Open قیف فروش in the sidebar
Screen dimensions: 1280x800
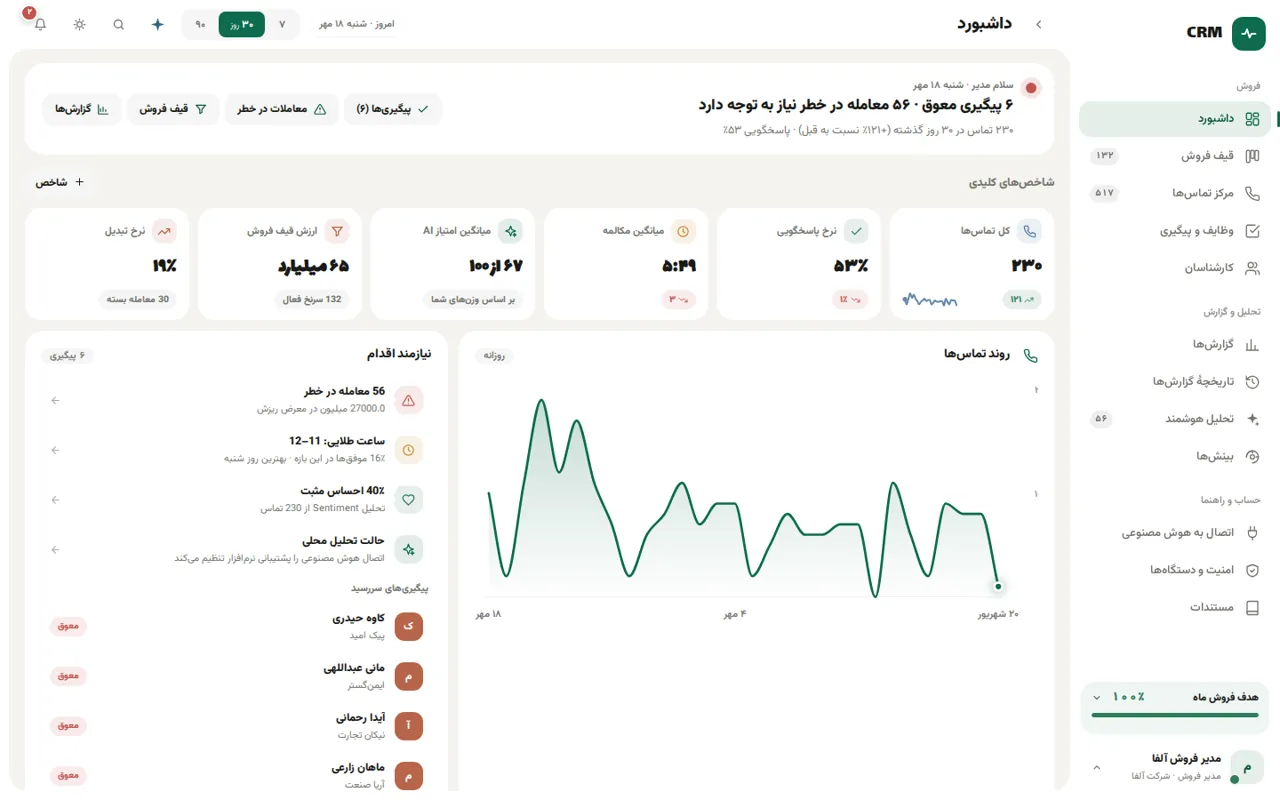[1175, 156]
